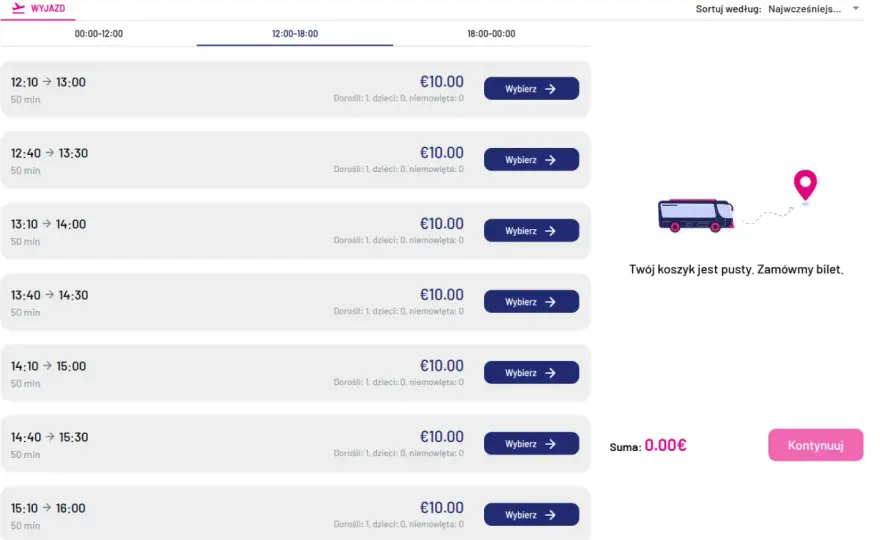The height and width of the screenshot is (540, 880).
Task: Click the bus illustration in empty cart
Action: click(x=696, y=215)
